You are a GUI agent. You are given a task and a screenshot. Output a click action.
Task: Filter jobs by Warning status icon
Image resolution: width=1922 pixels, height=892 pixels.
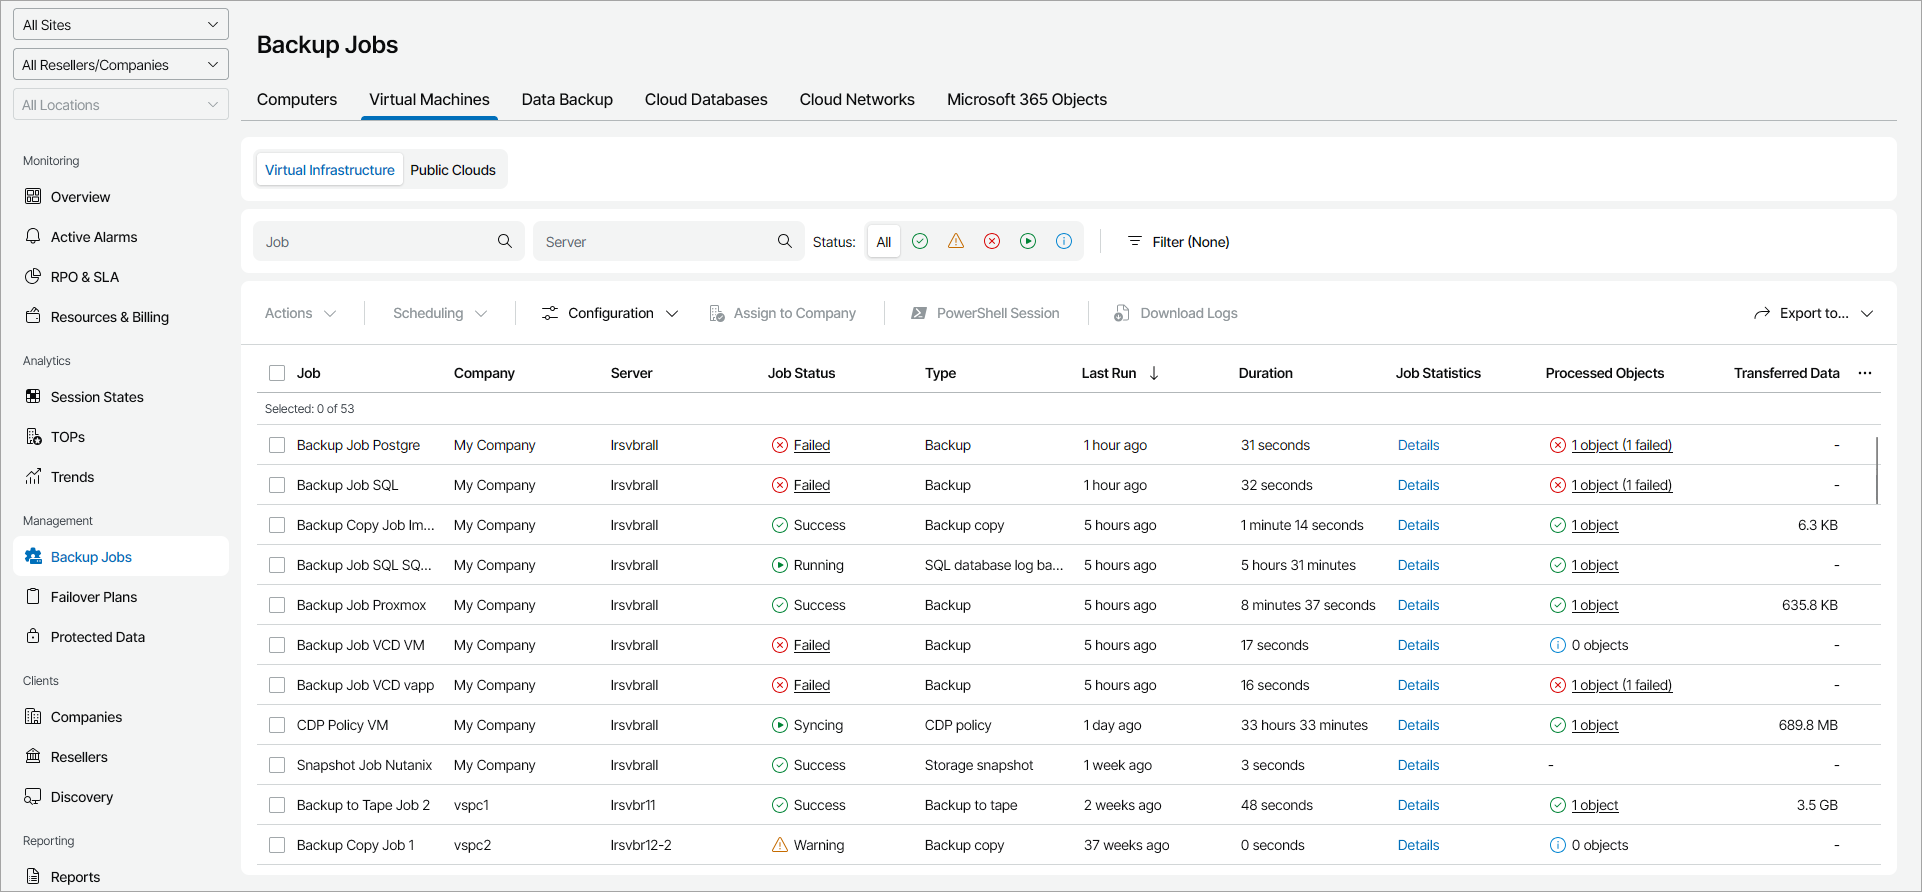(956, 241)
